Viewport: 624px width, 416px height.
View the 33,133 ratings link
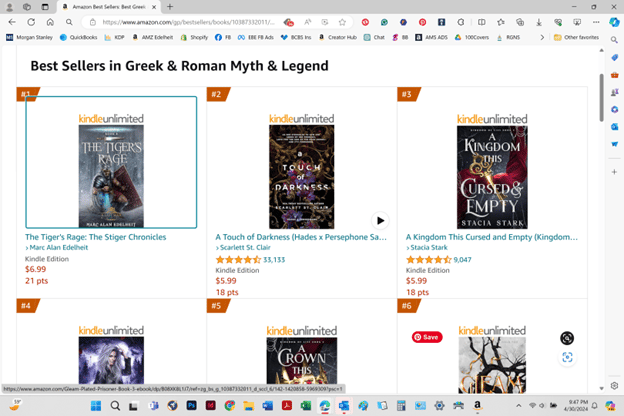274,260
